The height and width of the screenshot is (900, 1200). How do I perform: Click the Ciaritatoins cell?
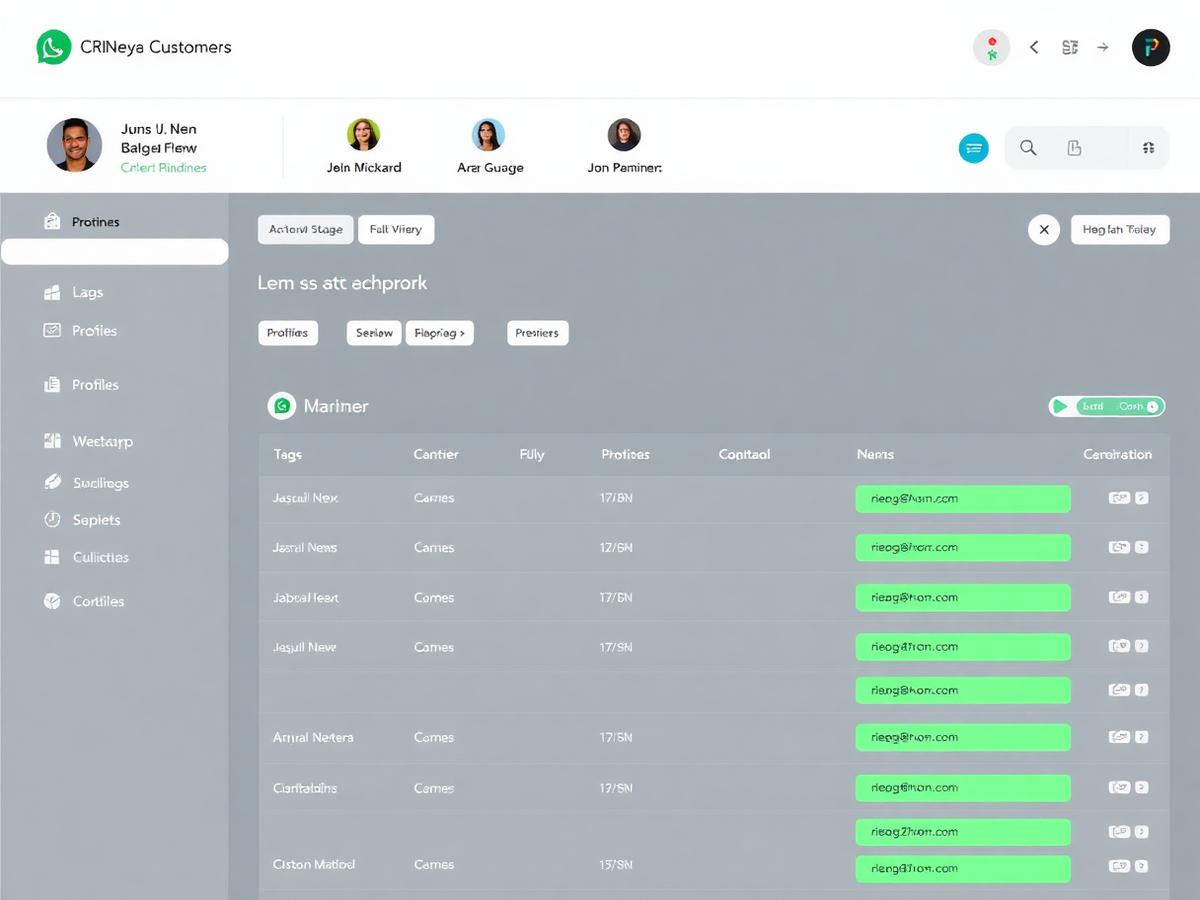click(x=305, y=788)
